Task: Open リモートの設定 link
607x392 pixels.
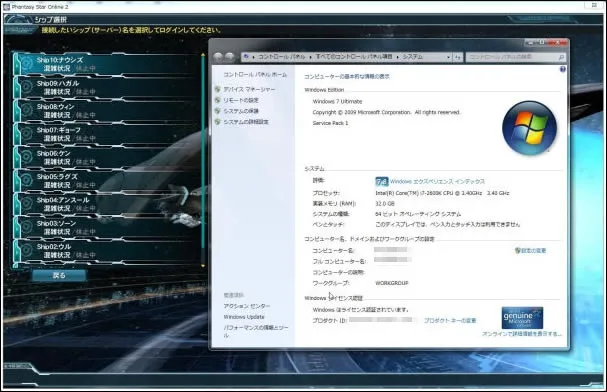Action: (241, 100)
